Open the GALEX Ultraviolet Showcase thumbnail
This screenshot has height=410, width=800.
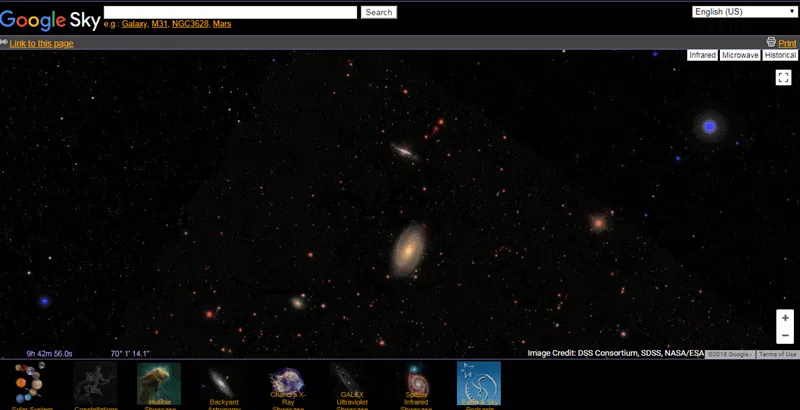coord(351,383)
